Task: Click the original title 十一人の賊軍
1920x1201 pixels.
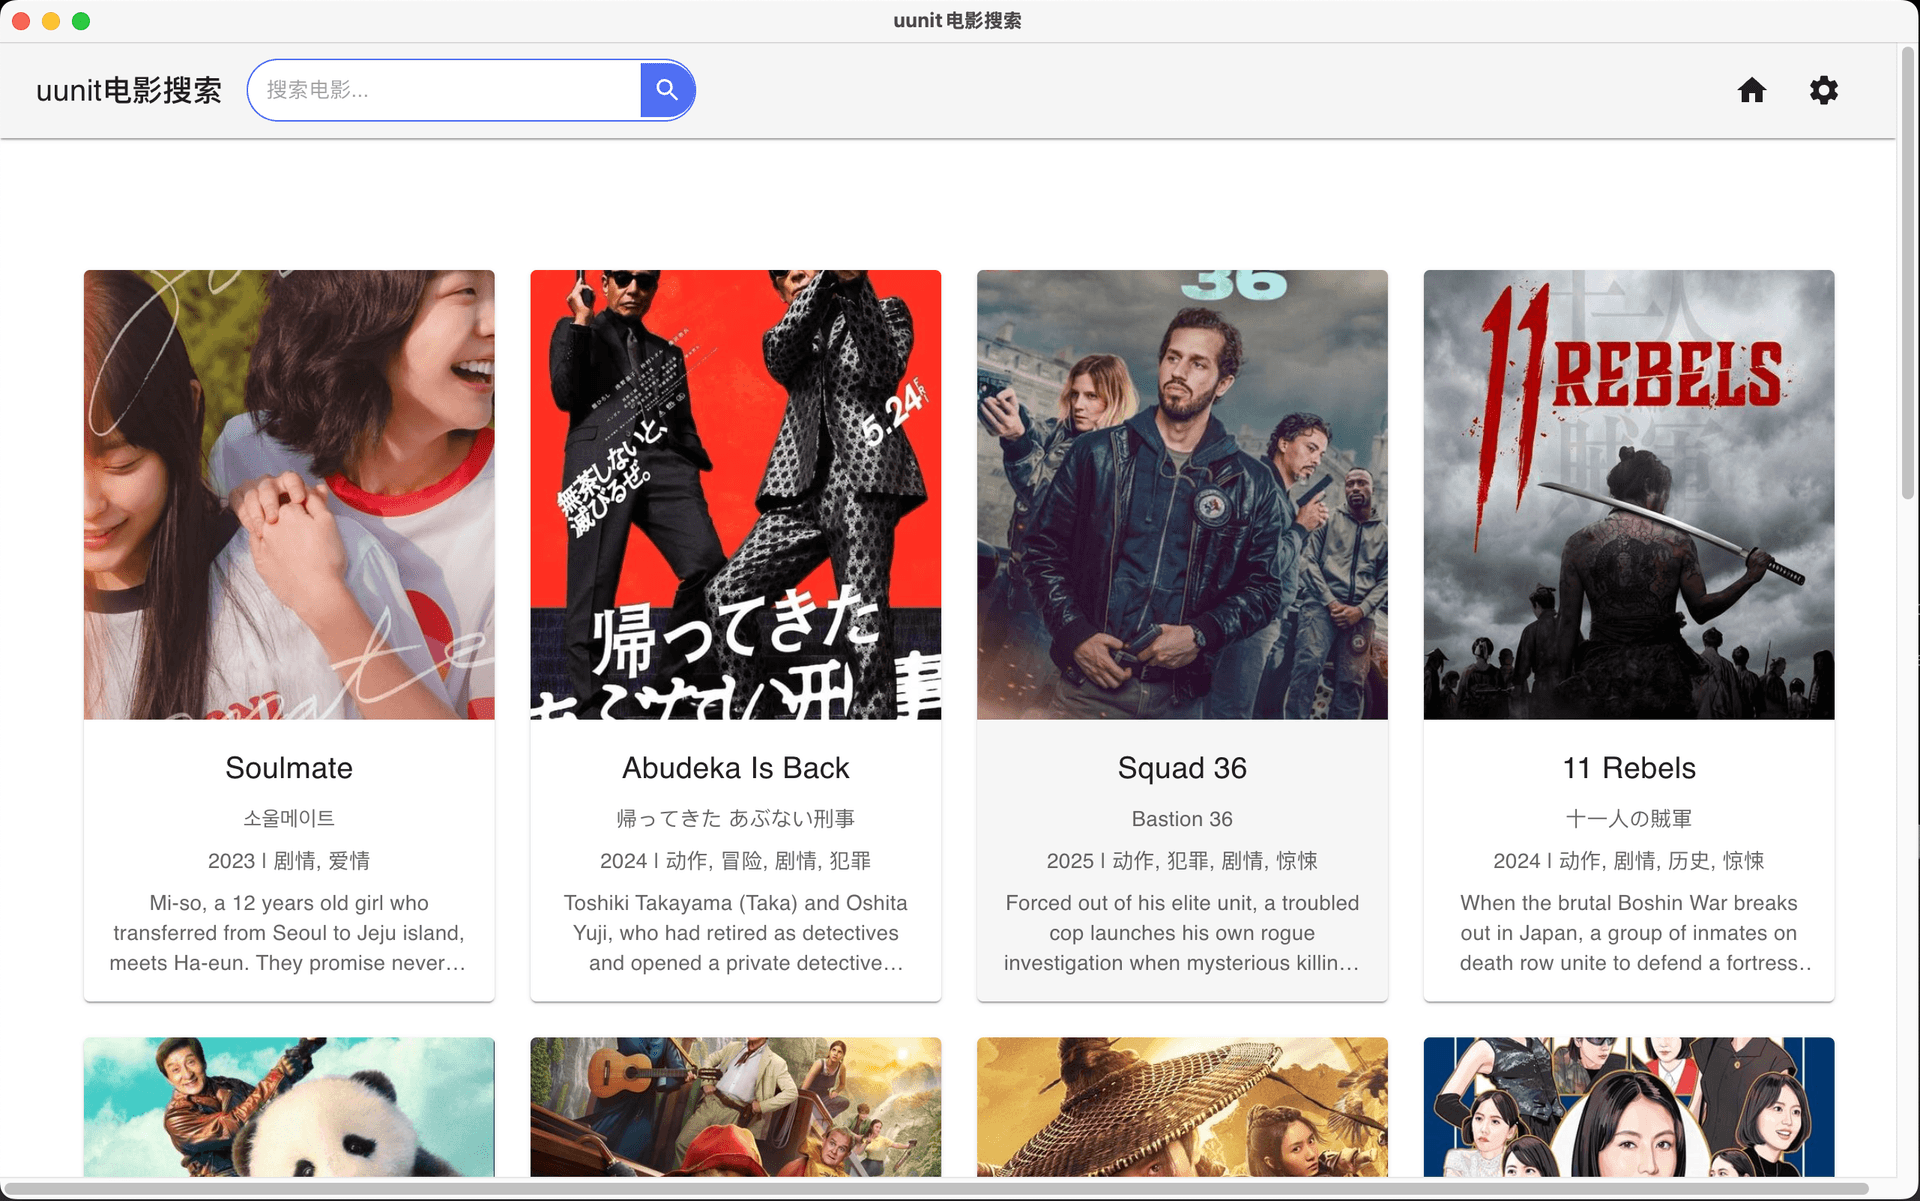Action: point(1629,818)
